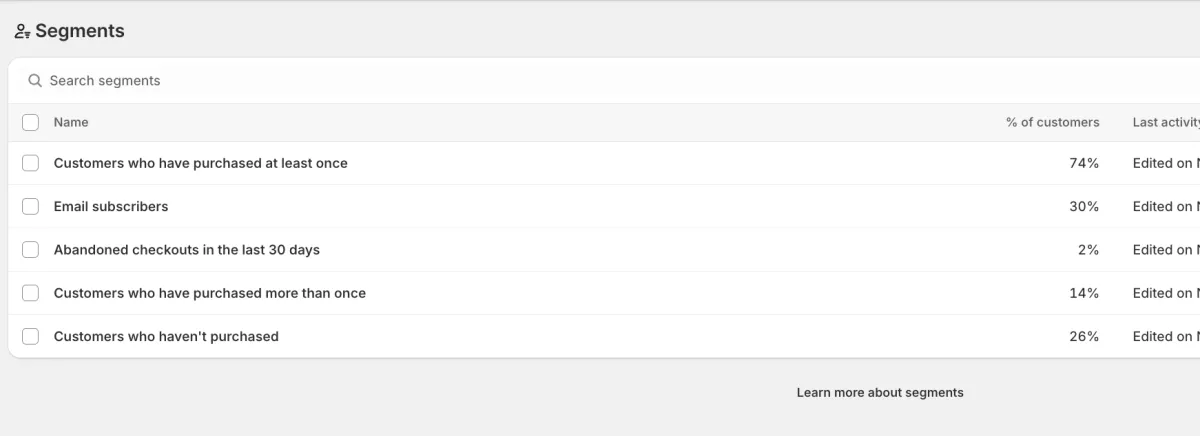Click the Last activity column header
Image resolution: width=1200 pixels, height=436 pixels.
pyautogui.click(x=1166, y=123)
